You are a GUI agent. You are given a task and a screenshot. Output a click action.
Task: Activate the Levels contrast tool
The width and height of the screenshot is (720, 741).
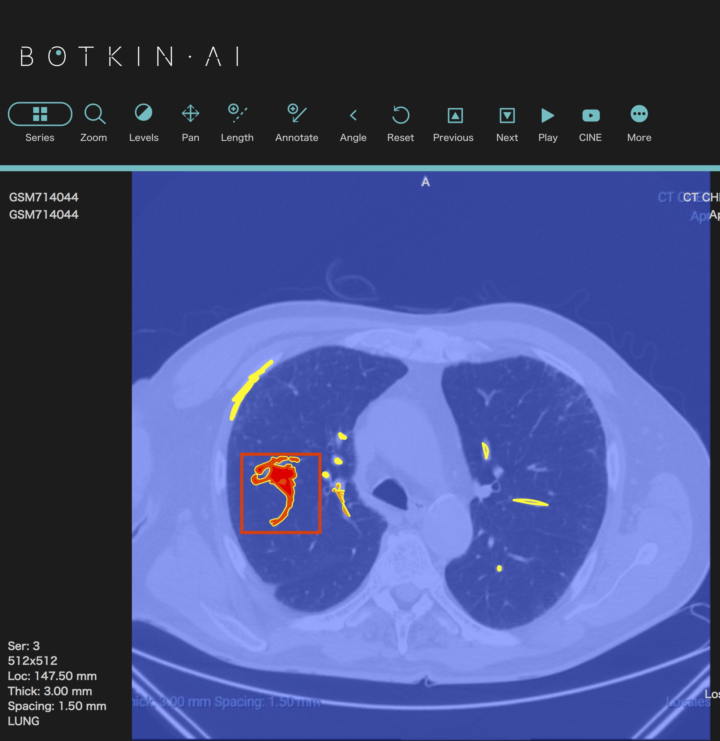click(143, 114)
